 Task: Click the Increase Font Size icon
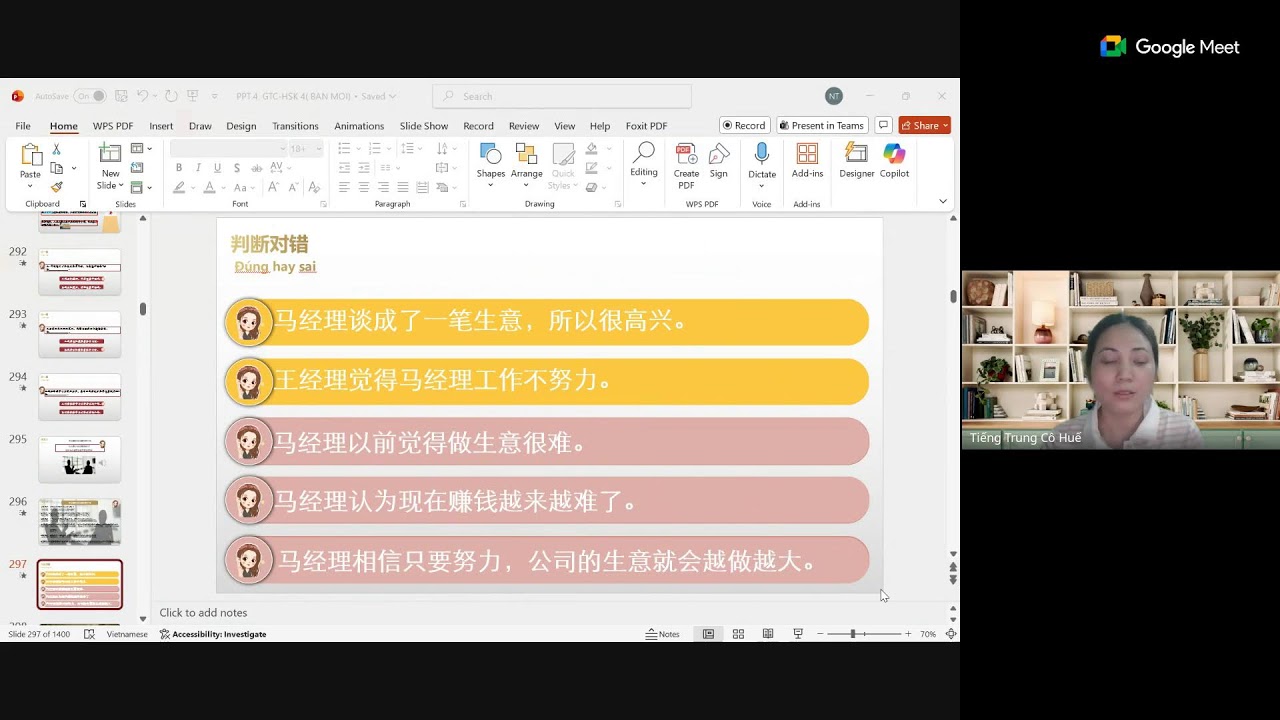pos(275,187)
